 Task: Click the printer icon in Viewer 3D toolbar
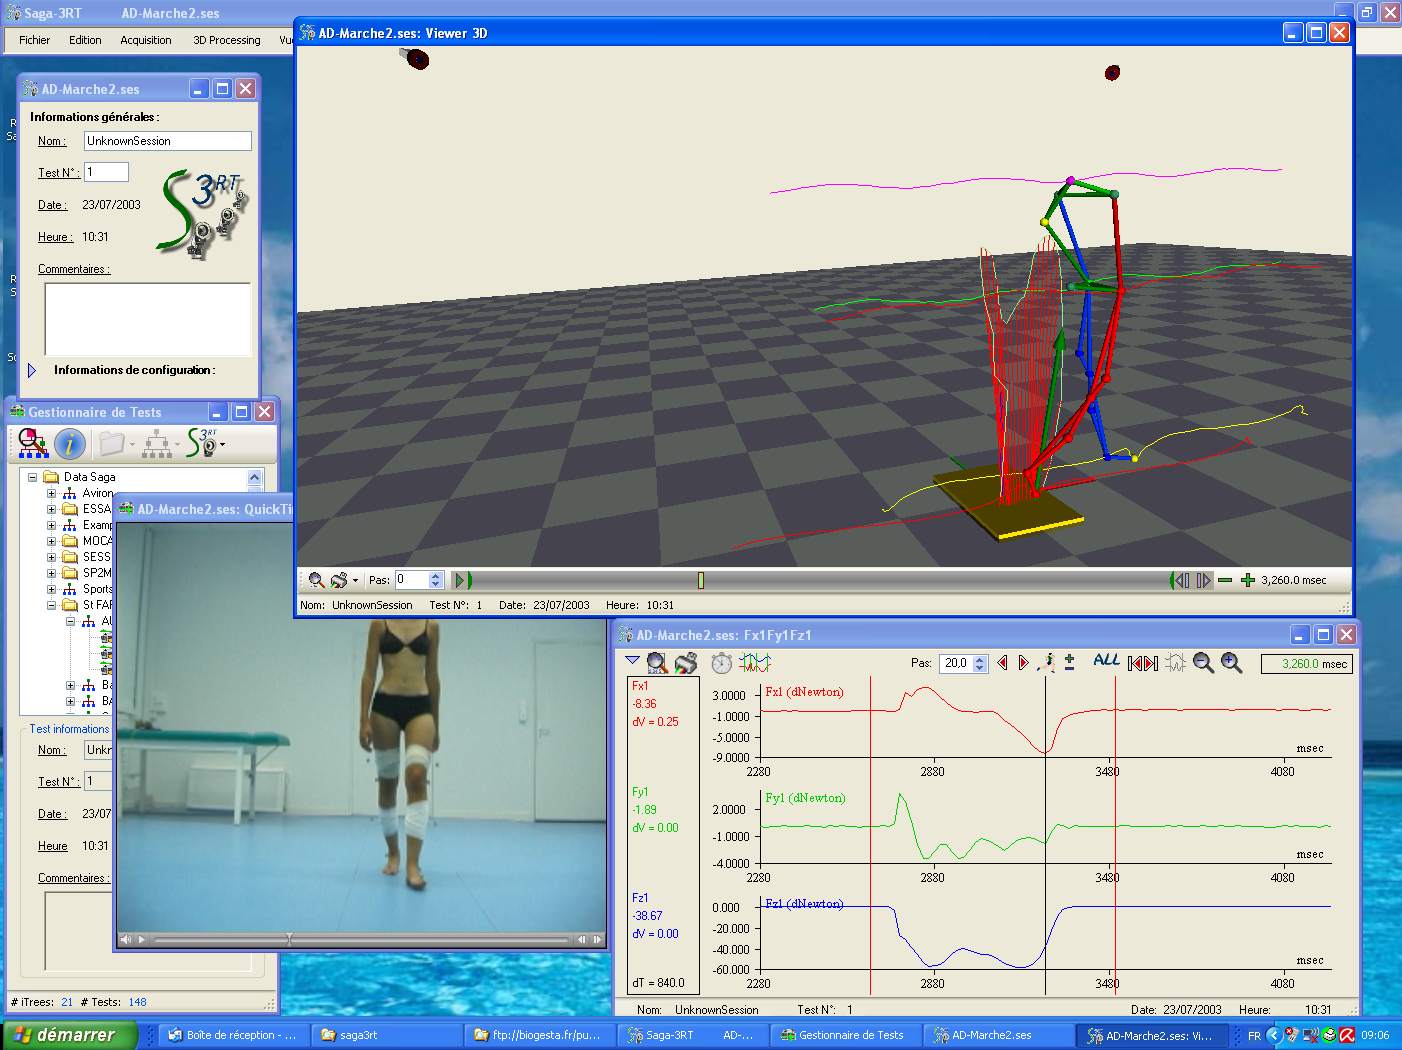click(x=339, y=580)
